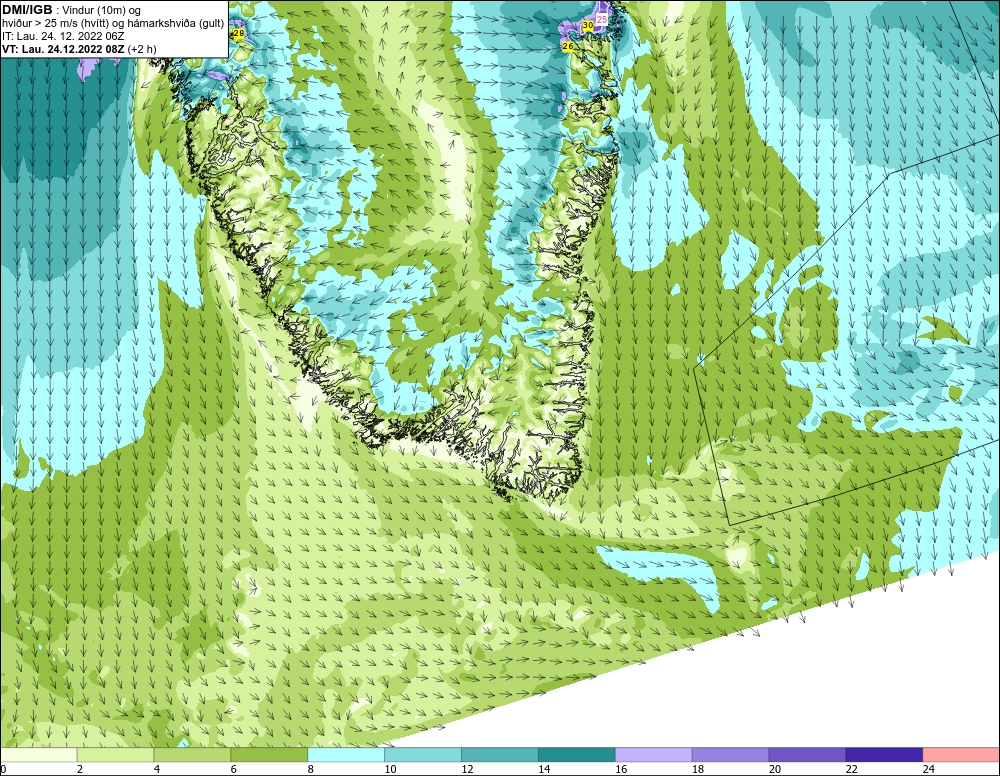The image size is (1000, 776).
Task: Click the 6–8 m/s darker green legend swatch
Action: pyautogui.click(x=269, y=756)
